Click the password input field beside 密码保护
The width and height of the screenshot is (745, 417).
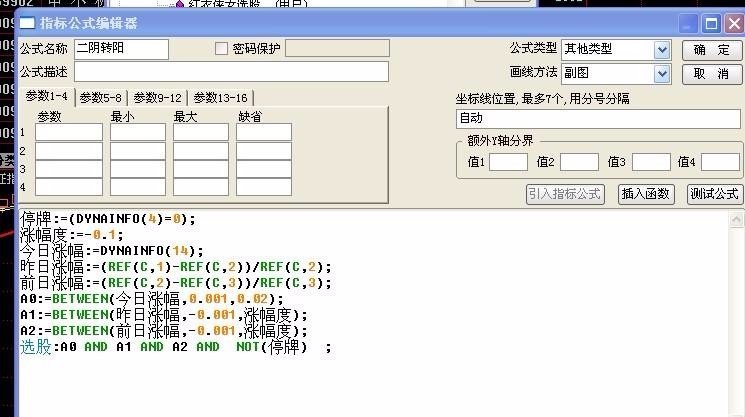pyautogui.click(x=337, y=48)
